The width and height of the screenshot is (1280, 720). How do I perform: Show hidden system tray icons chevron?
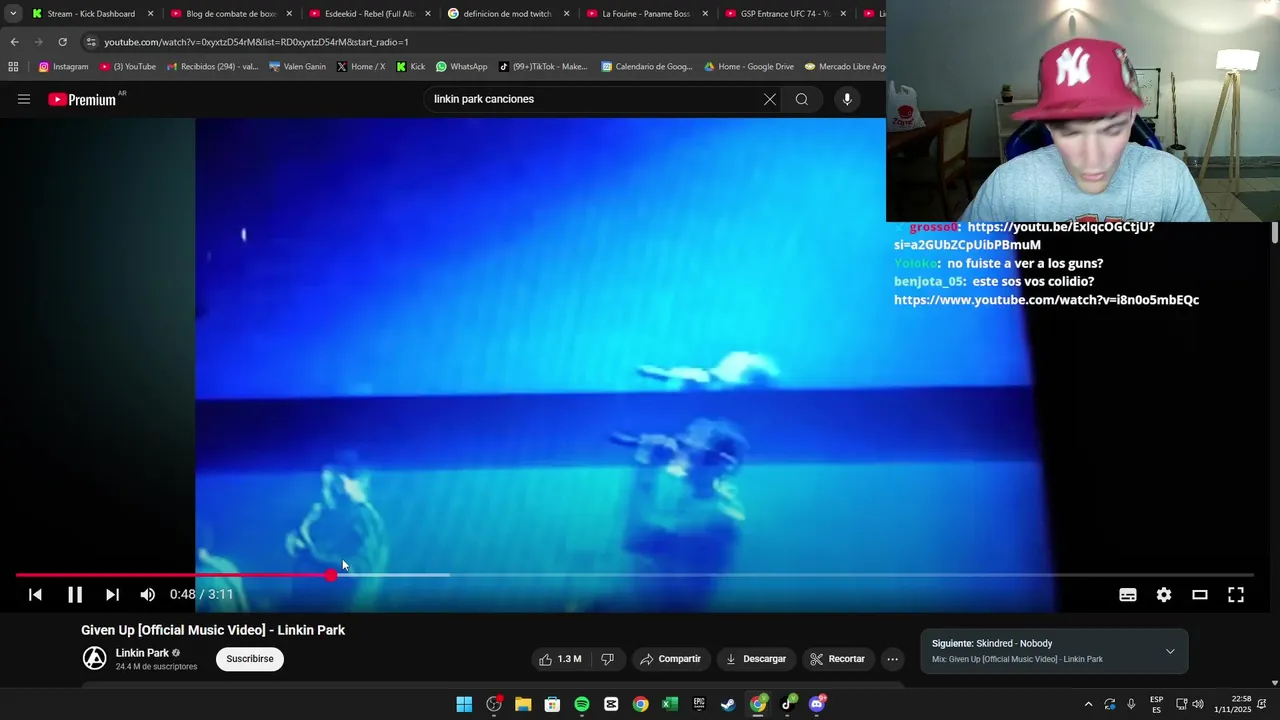pos(1088,704)
